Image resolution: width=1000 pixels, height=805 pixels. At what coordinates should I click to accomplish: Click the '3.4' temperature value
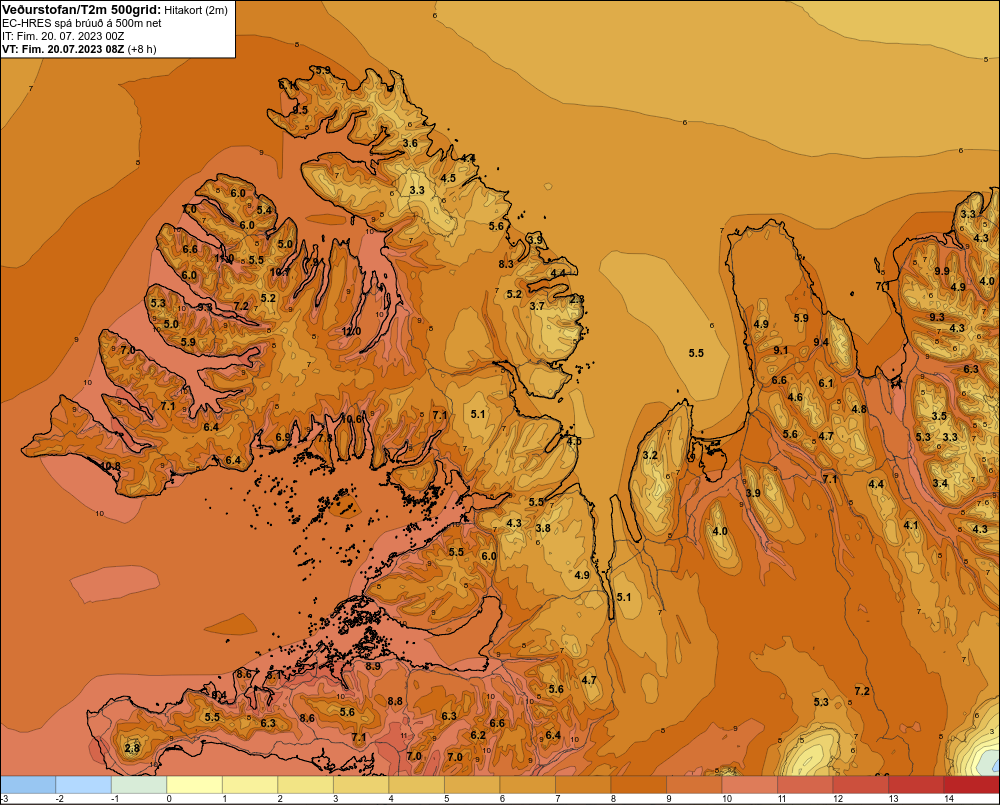point(940,483)
